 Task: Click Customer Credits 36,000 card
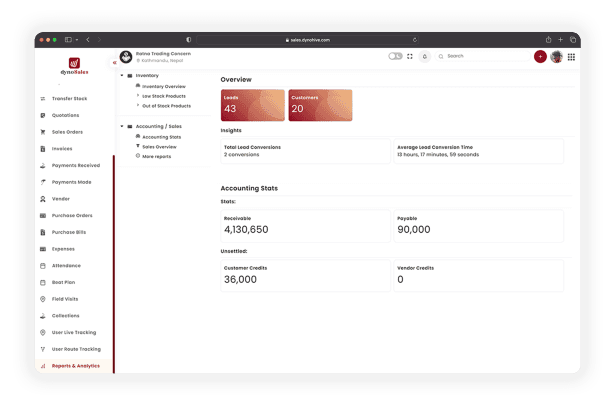click(x=306, y=276)
